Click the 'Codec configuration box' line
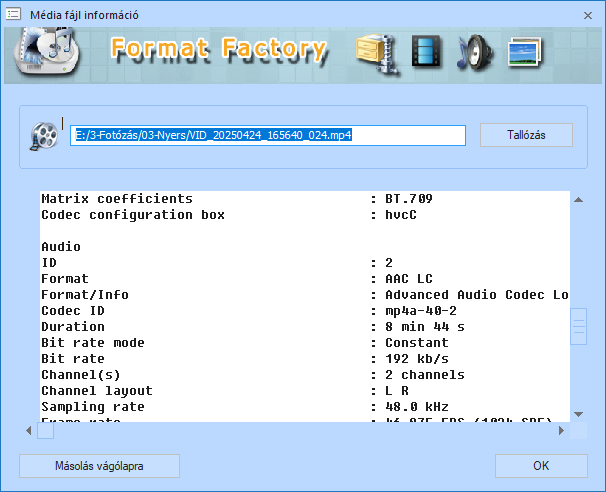 pos(133,215)
